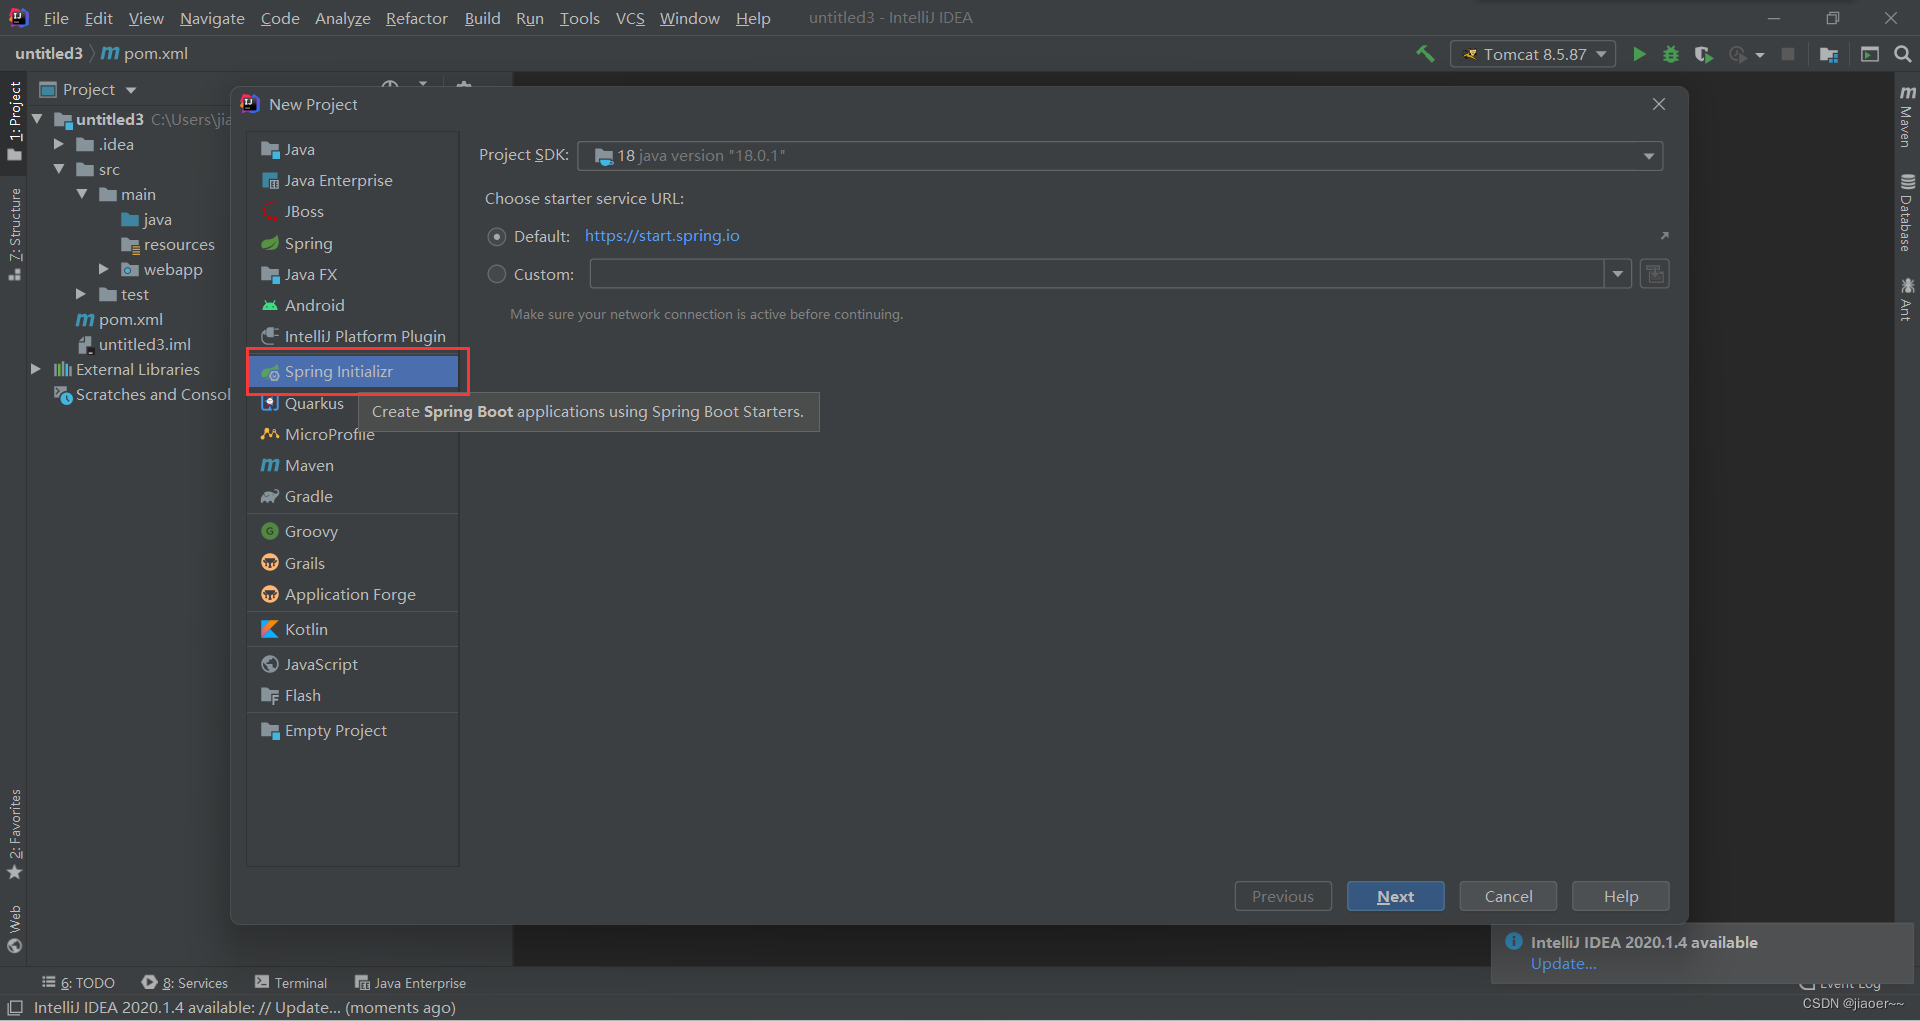1920x1021 pixels.
Task: Click the Cancel button
Action: [1508, 896]
